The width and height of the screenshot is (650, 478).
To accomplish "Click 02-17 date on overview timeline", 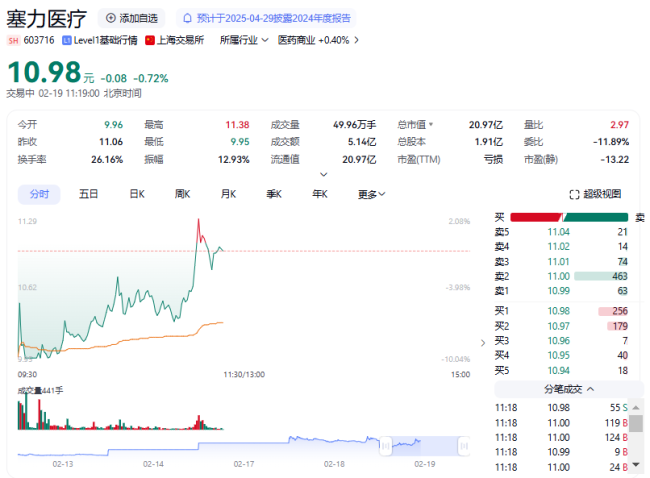I will click(244, 464).
